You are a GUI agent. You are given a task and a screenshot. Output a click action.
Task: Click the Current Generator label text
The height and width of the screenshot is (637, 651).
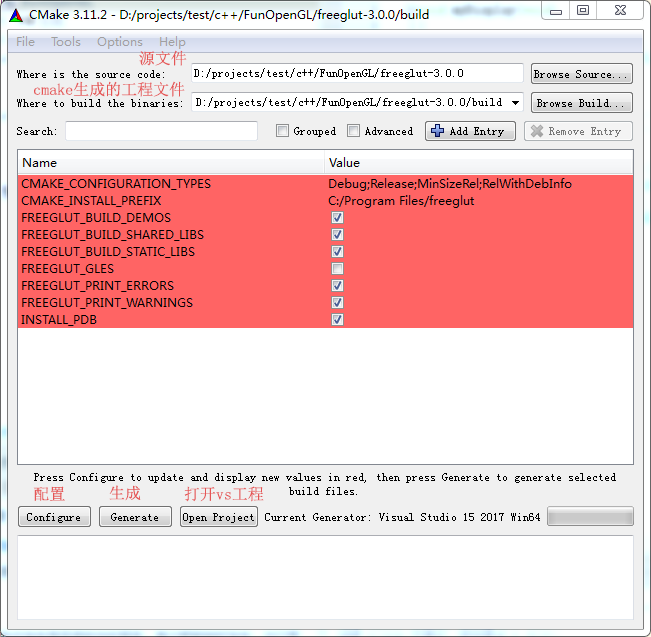click(x=402, y=517)
